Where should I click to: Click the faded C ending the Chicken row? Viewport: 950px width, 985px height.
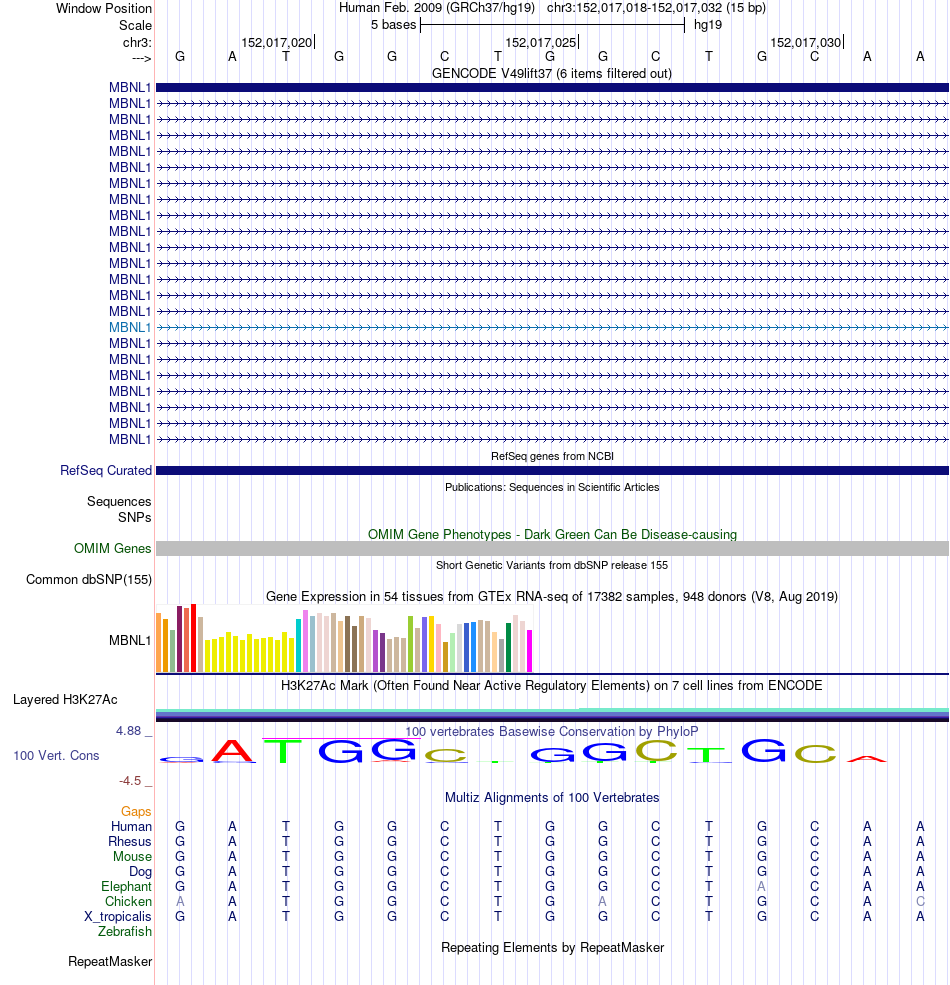pyautogui.click(x=920, y=901)
